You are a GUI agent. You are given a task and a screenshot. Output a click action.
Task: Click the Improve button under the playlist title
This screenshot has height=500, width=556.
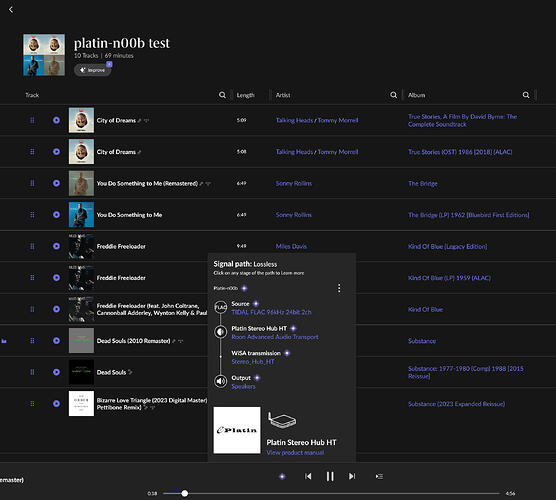[93, 70]
